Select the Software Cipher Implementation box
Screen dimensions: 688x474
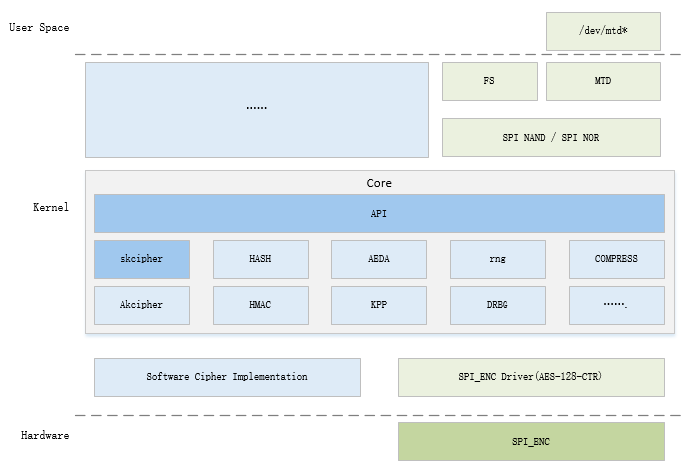[227, 377]
